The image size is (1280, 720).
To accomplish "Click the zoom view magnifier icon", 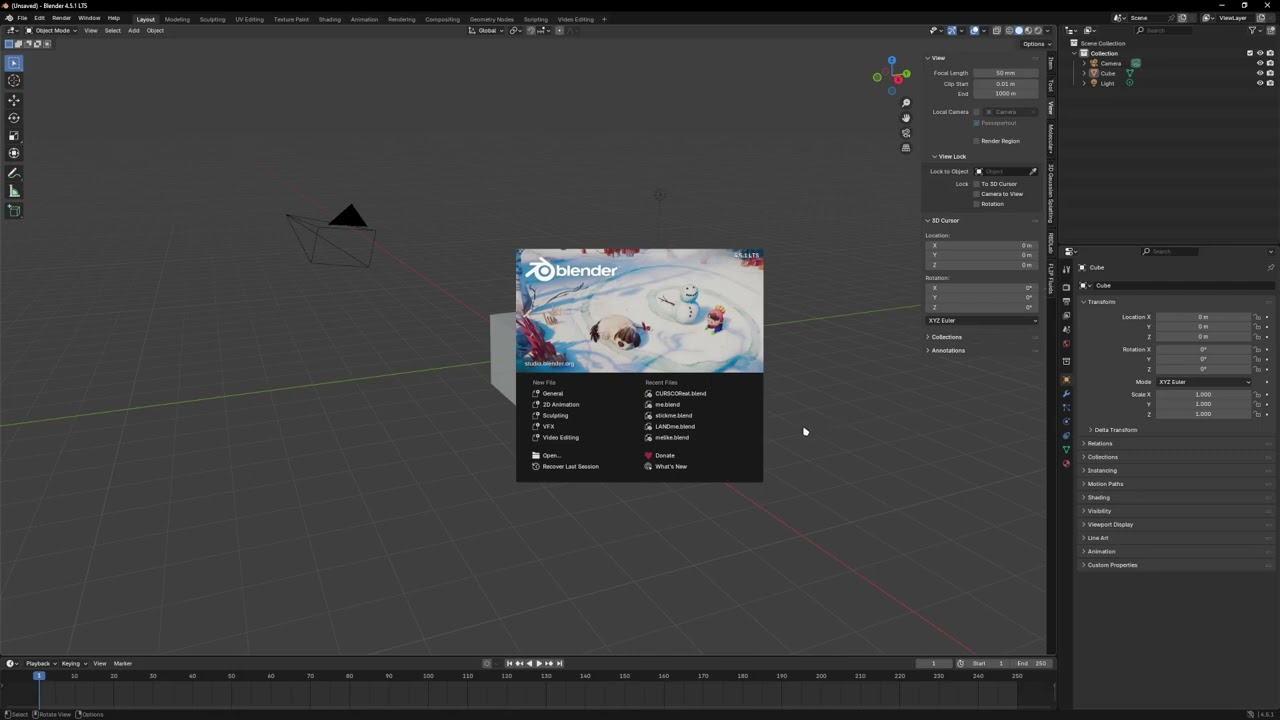I will click(x=906, y=103).
